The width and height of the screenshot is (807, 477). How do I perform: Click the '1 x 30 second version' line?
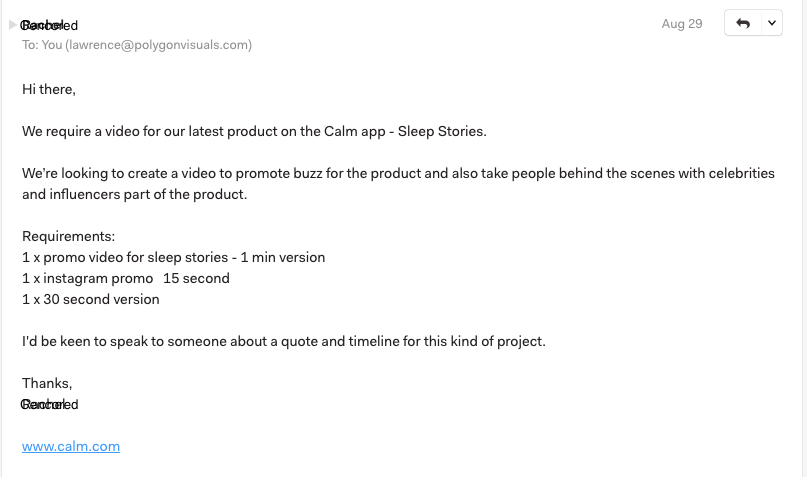[x=91, y=299]
